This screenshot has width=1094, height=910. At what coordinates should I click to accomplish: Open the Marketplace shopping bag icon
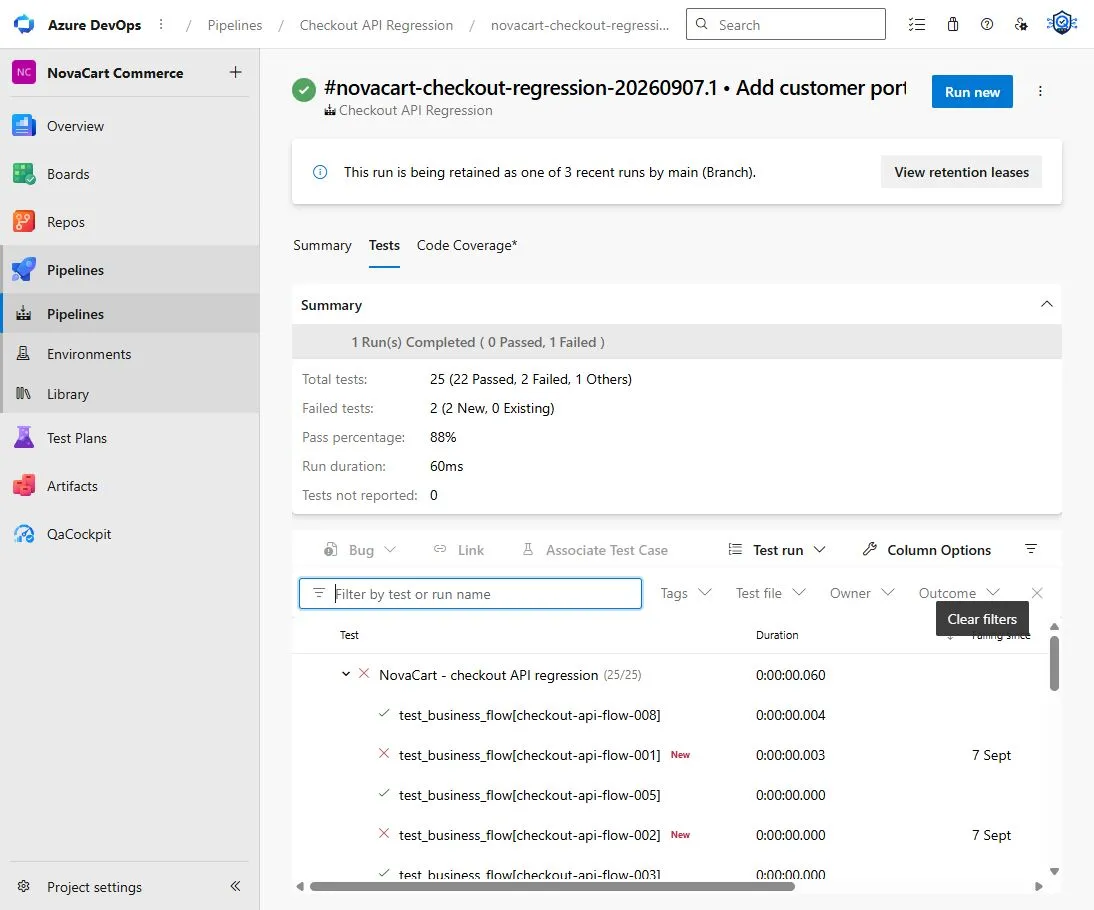[x=952, y=24]
